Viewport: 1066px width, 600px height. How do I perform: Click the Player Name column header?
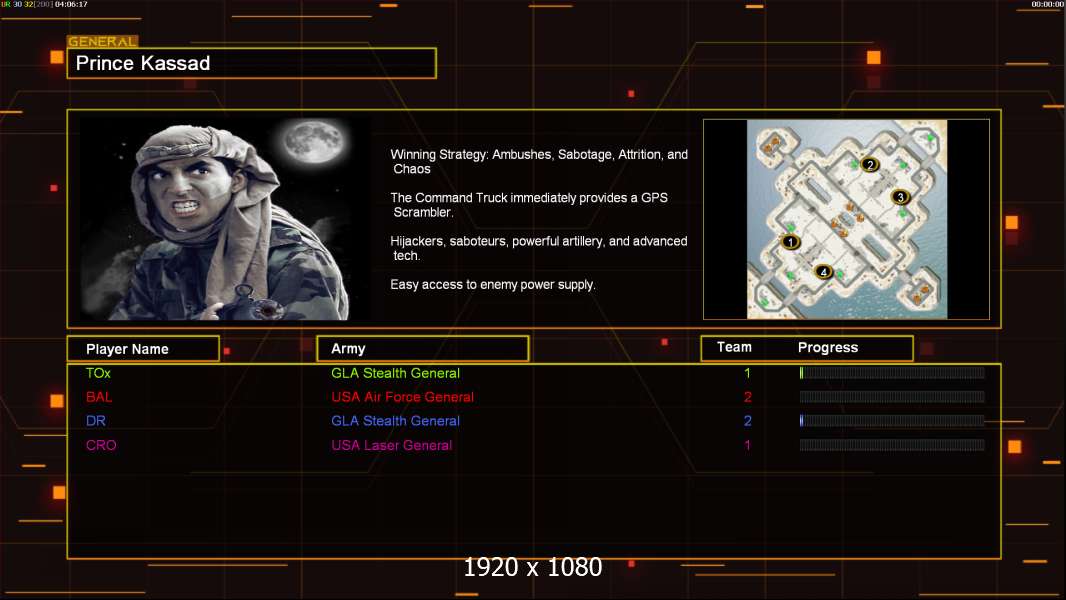pyautogui.click(x=143, y=349)
